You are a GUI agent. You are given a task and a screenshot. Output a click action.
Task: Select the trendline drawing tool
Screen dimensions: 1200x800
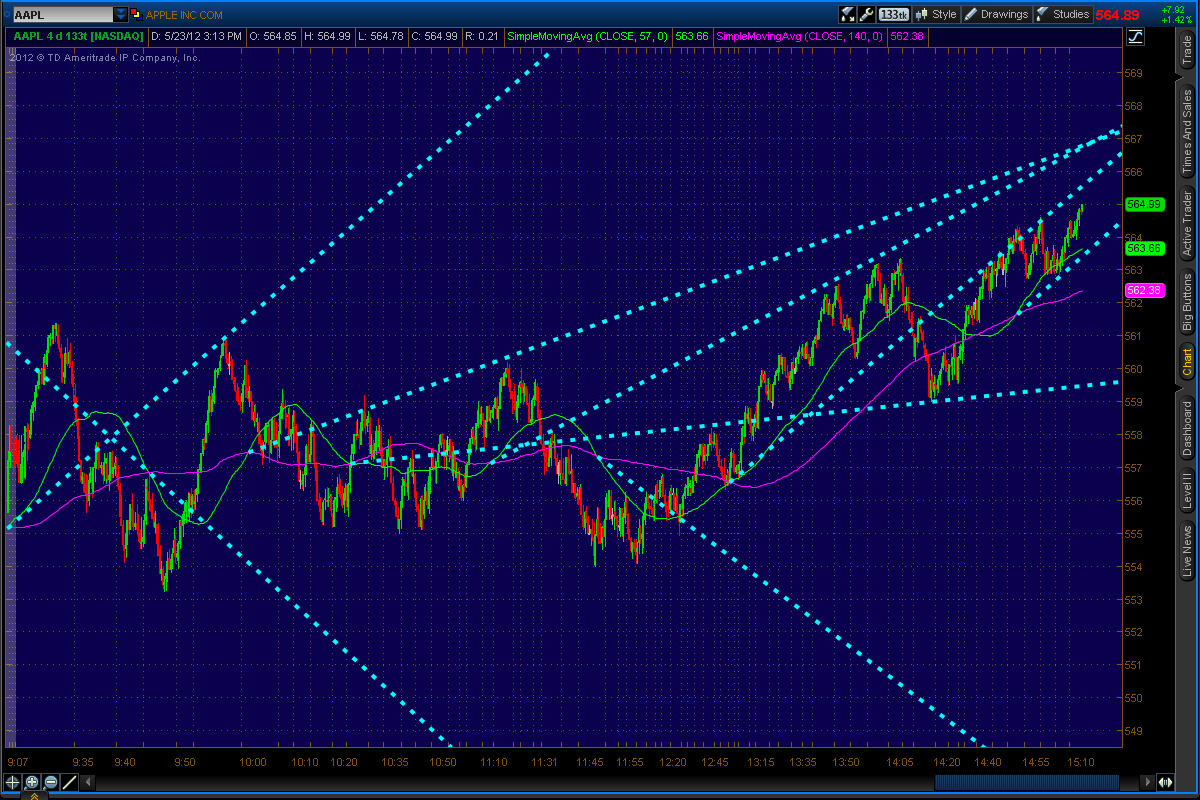pyautogui.click(x=70, y=782)
